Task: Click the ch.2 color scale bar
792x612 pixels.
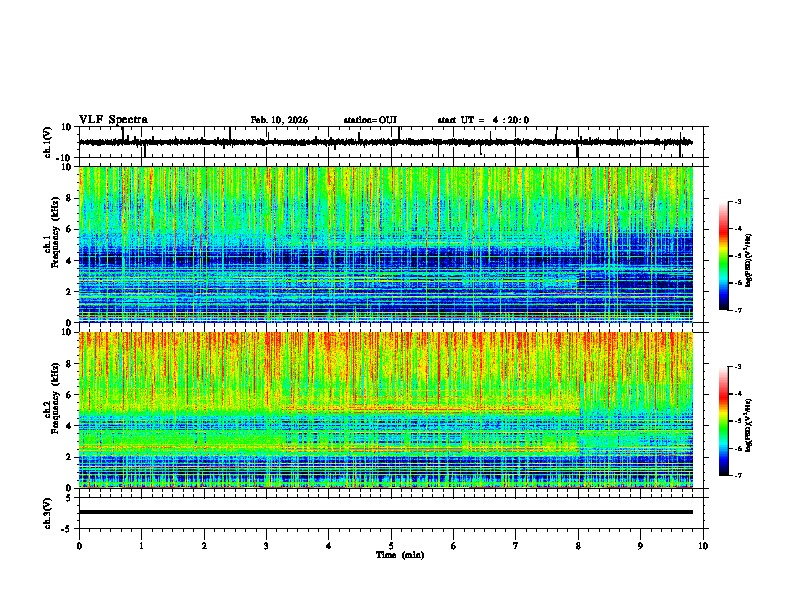Action: click(x=724, y=421)
